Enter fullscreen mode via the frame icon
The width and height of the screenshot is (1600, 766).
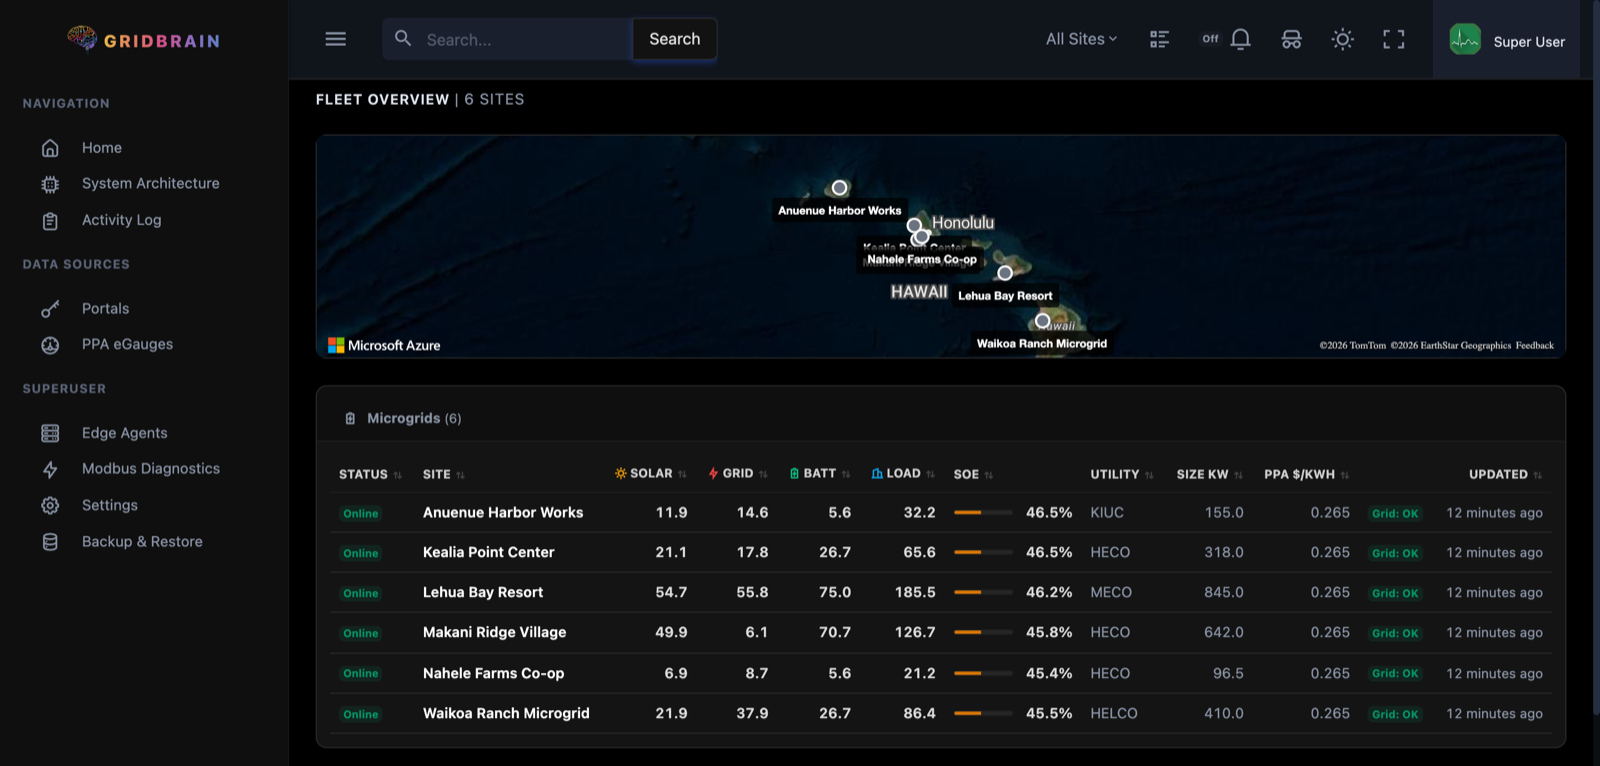(1394, 39)
